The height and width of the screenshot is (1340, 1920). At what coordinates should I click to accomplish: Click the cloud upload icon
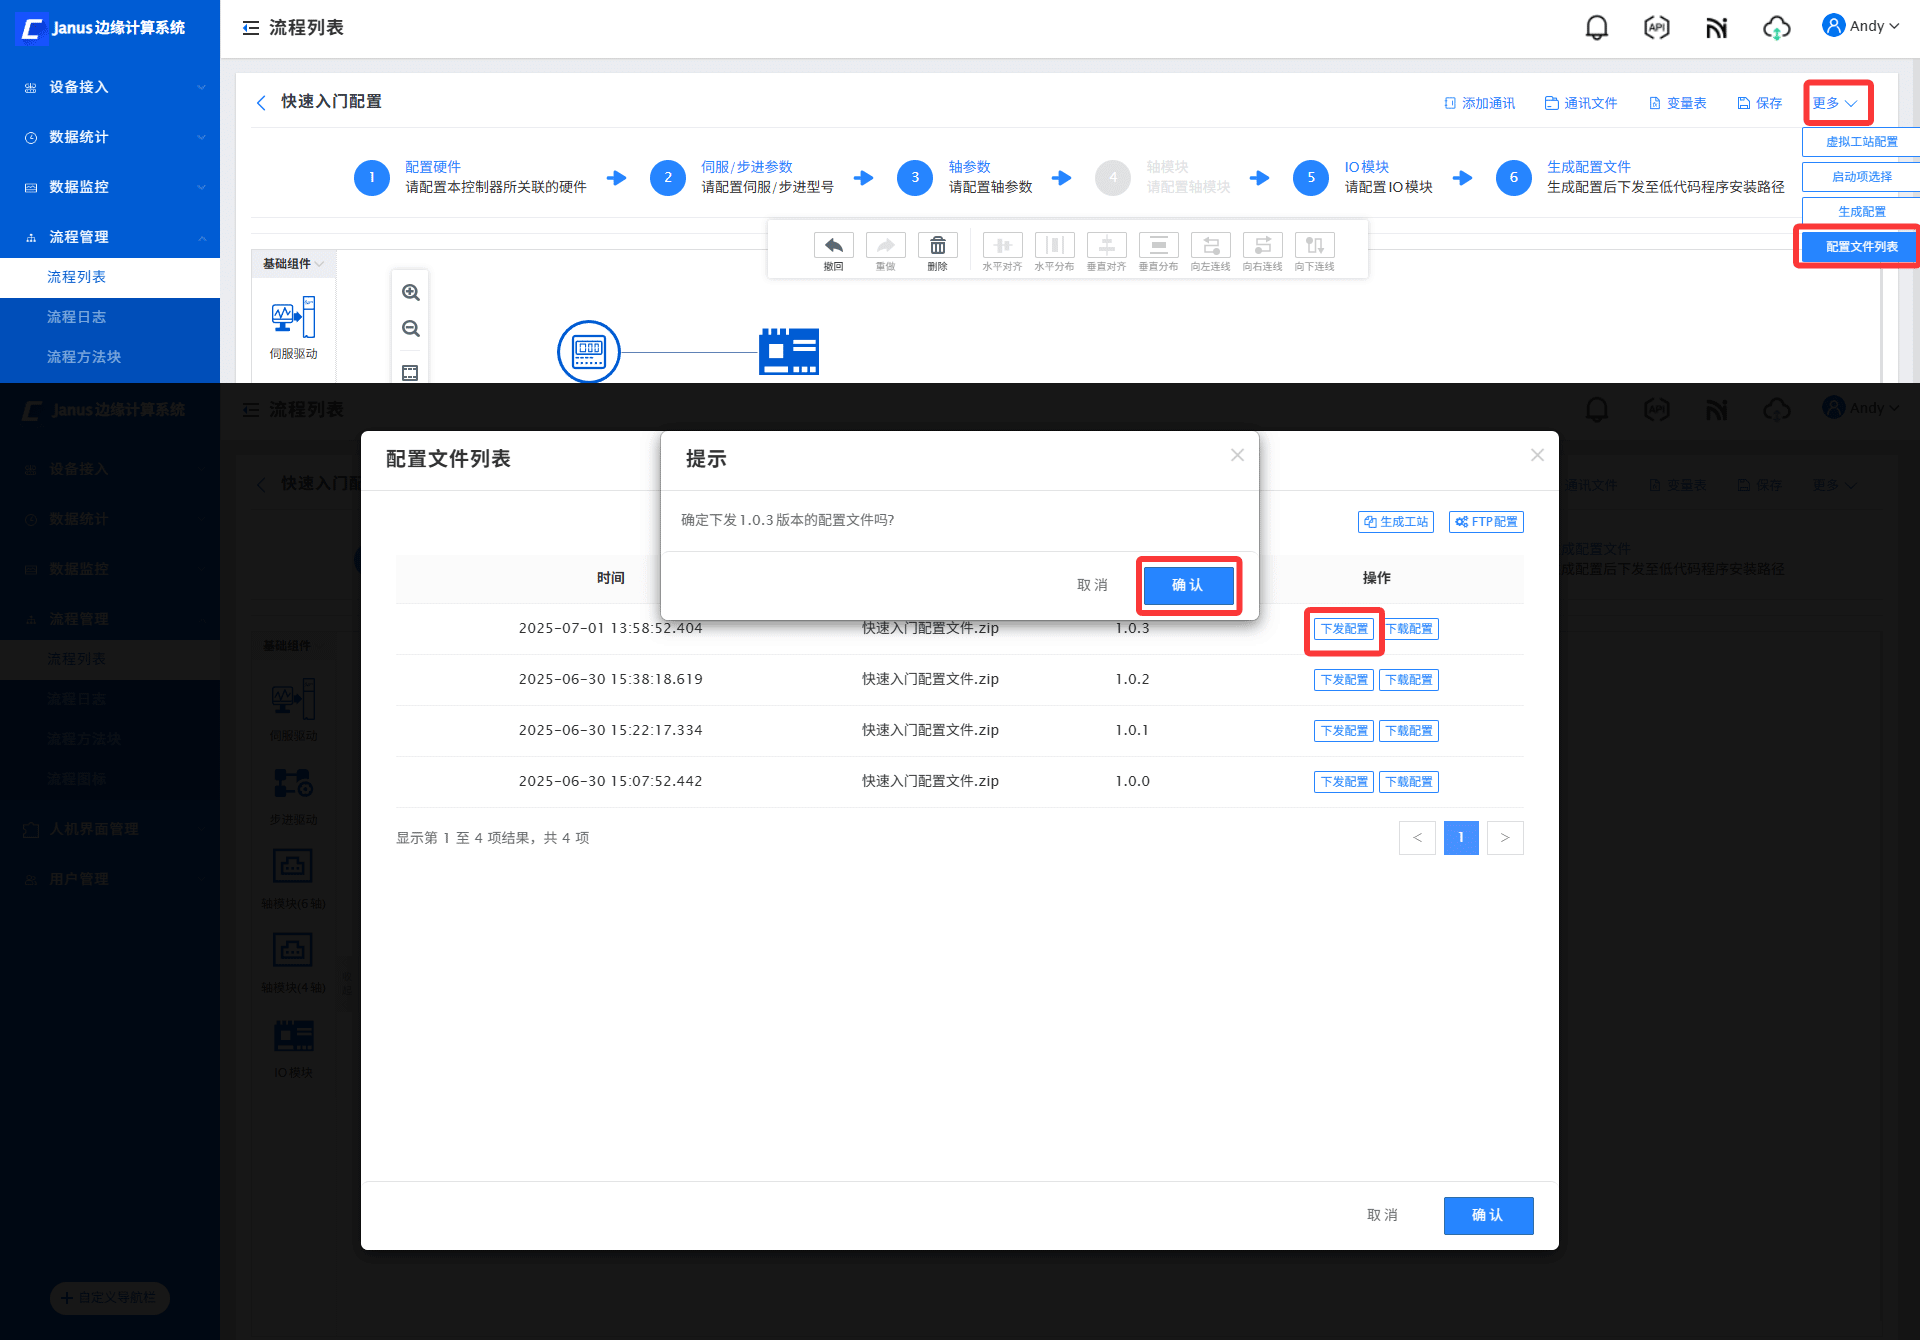(1776, 27)
